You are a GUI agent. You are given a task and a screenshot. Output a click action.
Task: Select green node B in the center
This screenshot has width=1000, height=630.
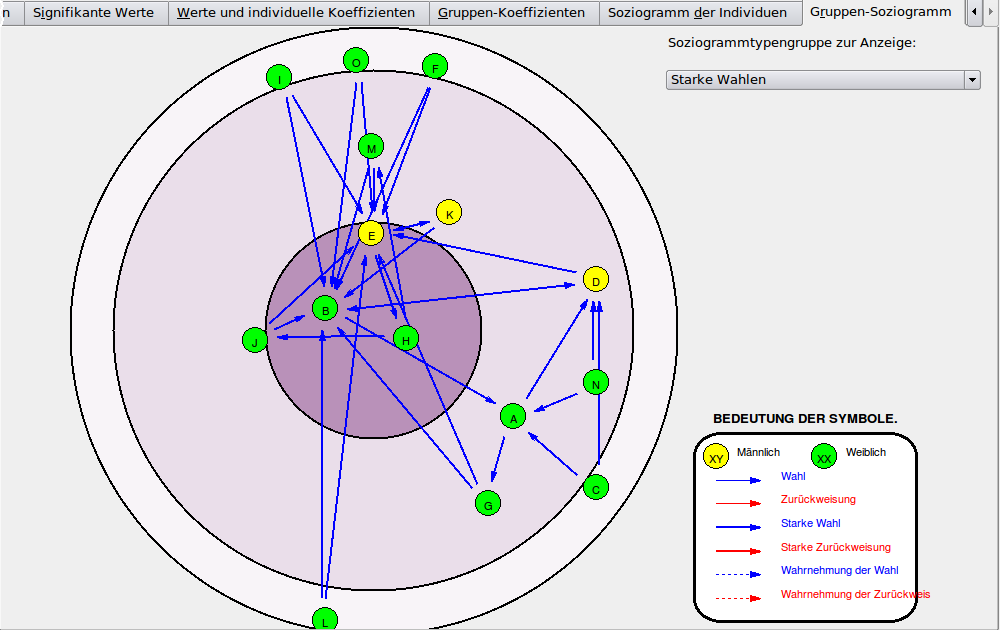325,309
